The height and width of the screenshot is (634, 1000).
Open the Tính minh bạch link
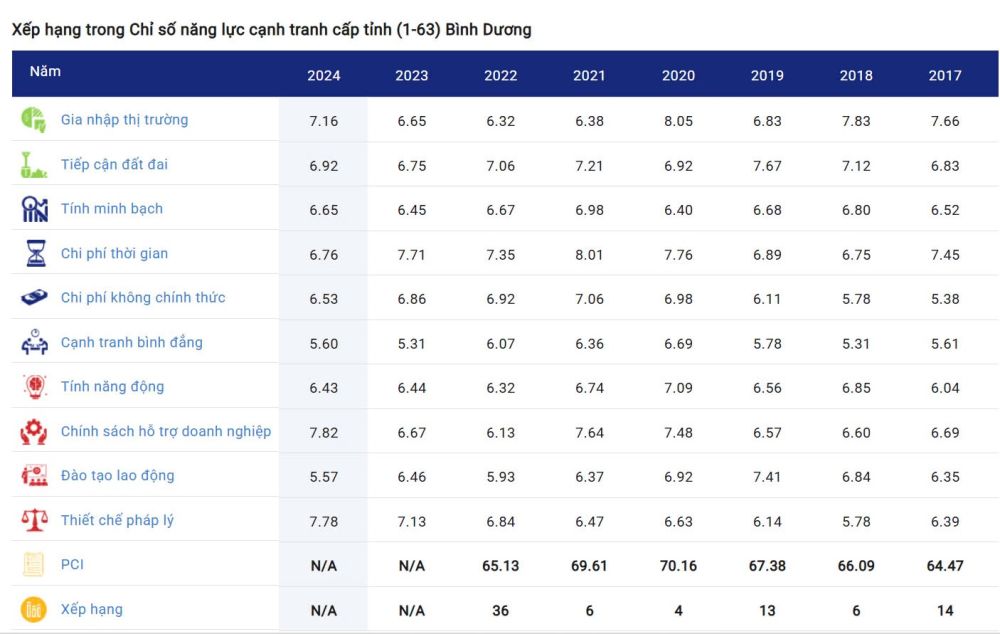(x=112, y=209)
